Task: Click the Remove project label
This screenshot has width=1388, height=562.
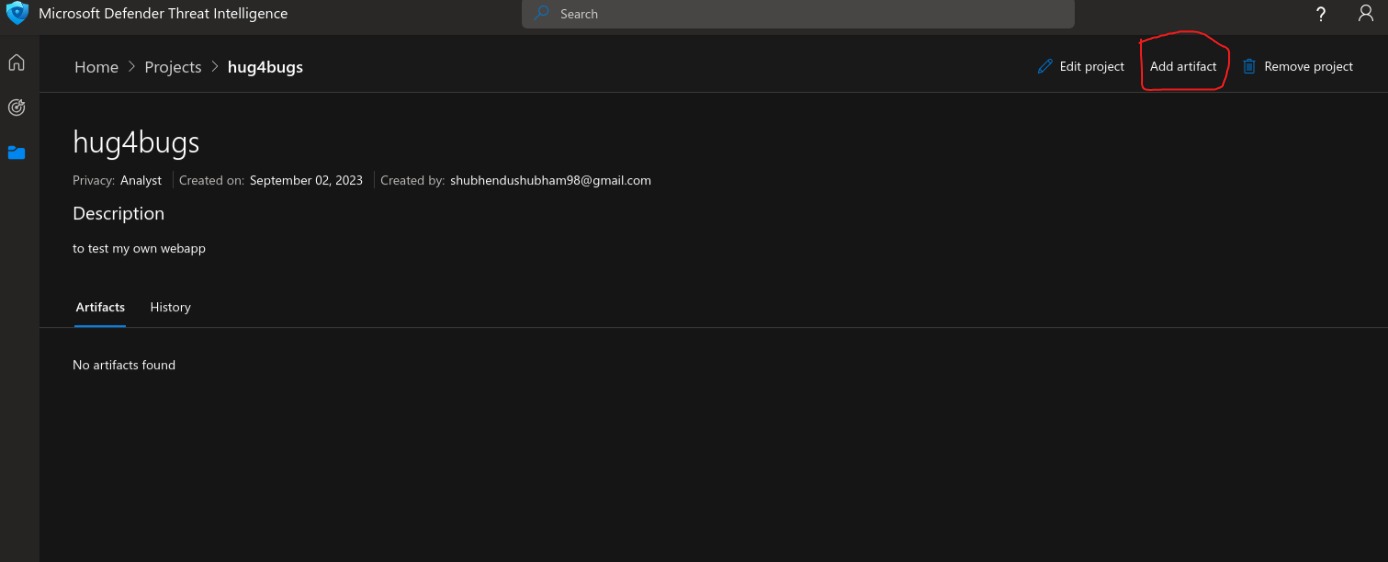Action: [x=1308, y=67]
